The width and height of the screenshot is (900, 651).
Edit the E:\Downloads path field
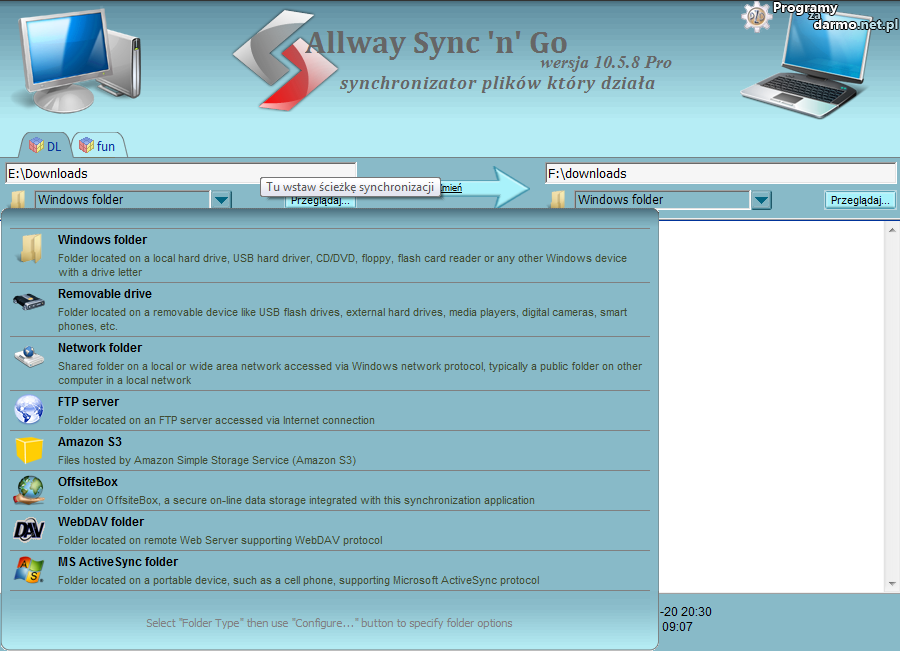click(x=180, y=173)
